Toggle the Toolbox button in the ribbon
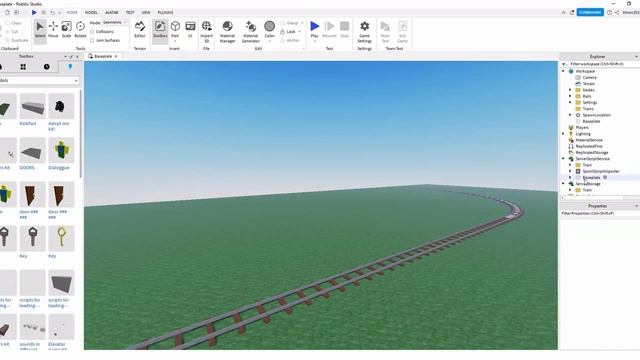This screenshot has height=360, width=640. tap(160, 30)
